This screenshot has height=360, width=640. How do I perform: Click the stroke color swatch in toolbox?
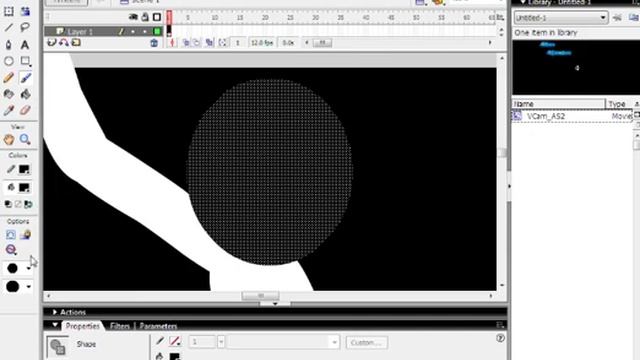pos(24,169)
